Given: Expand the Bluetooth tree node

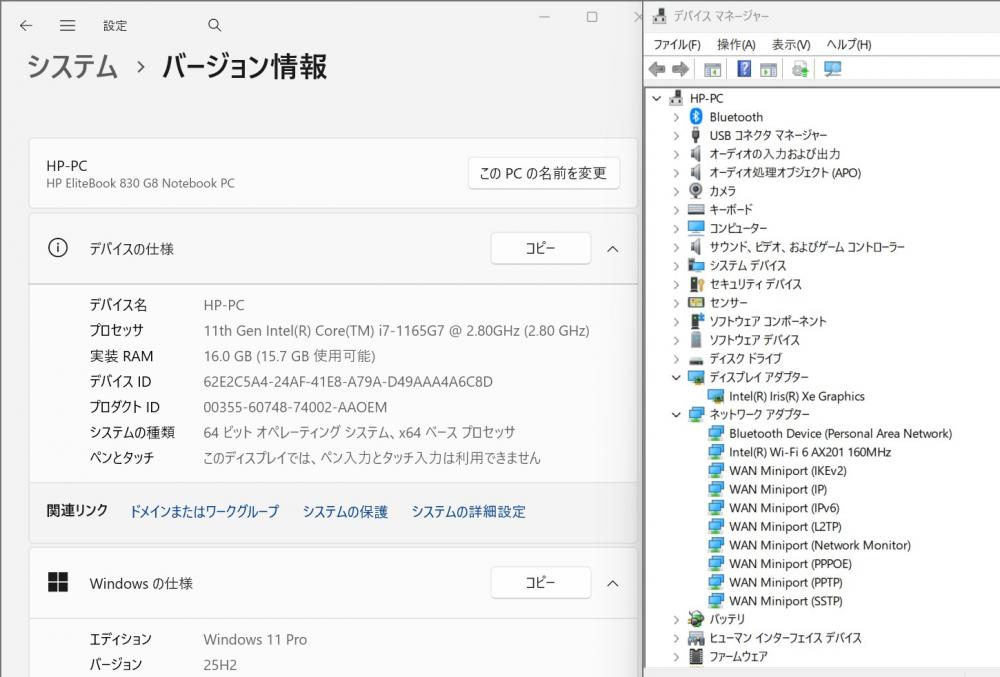Looking at the screenshot, I should click(676, 117).
